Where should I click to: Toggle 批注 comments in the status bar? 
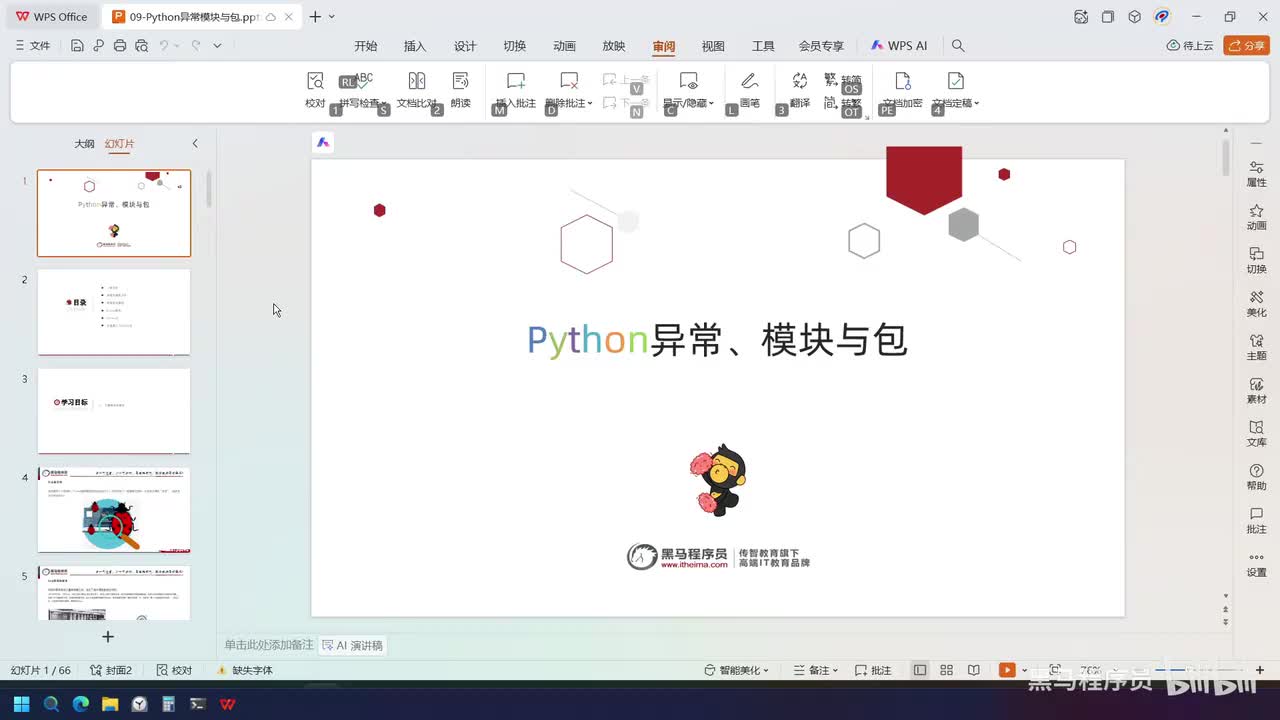(x=871, y=670)
